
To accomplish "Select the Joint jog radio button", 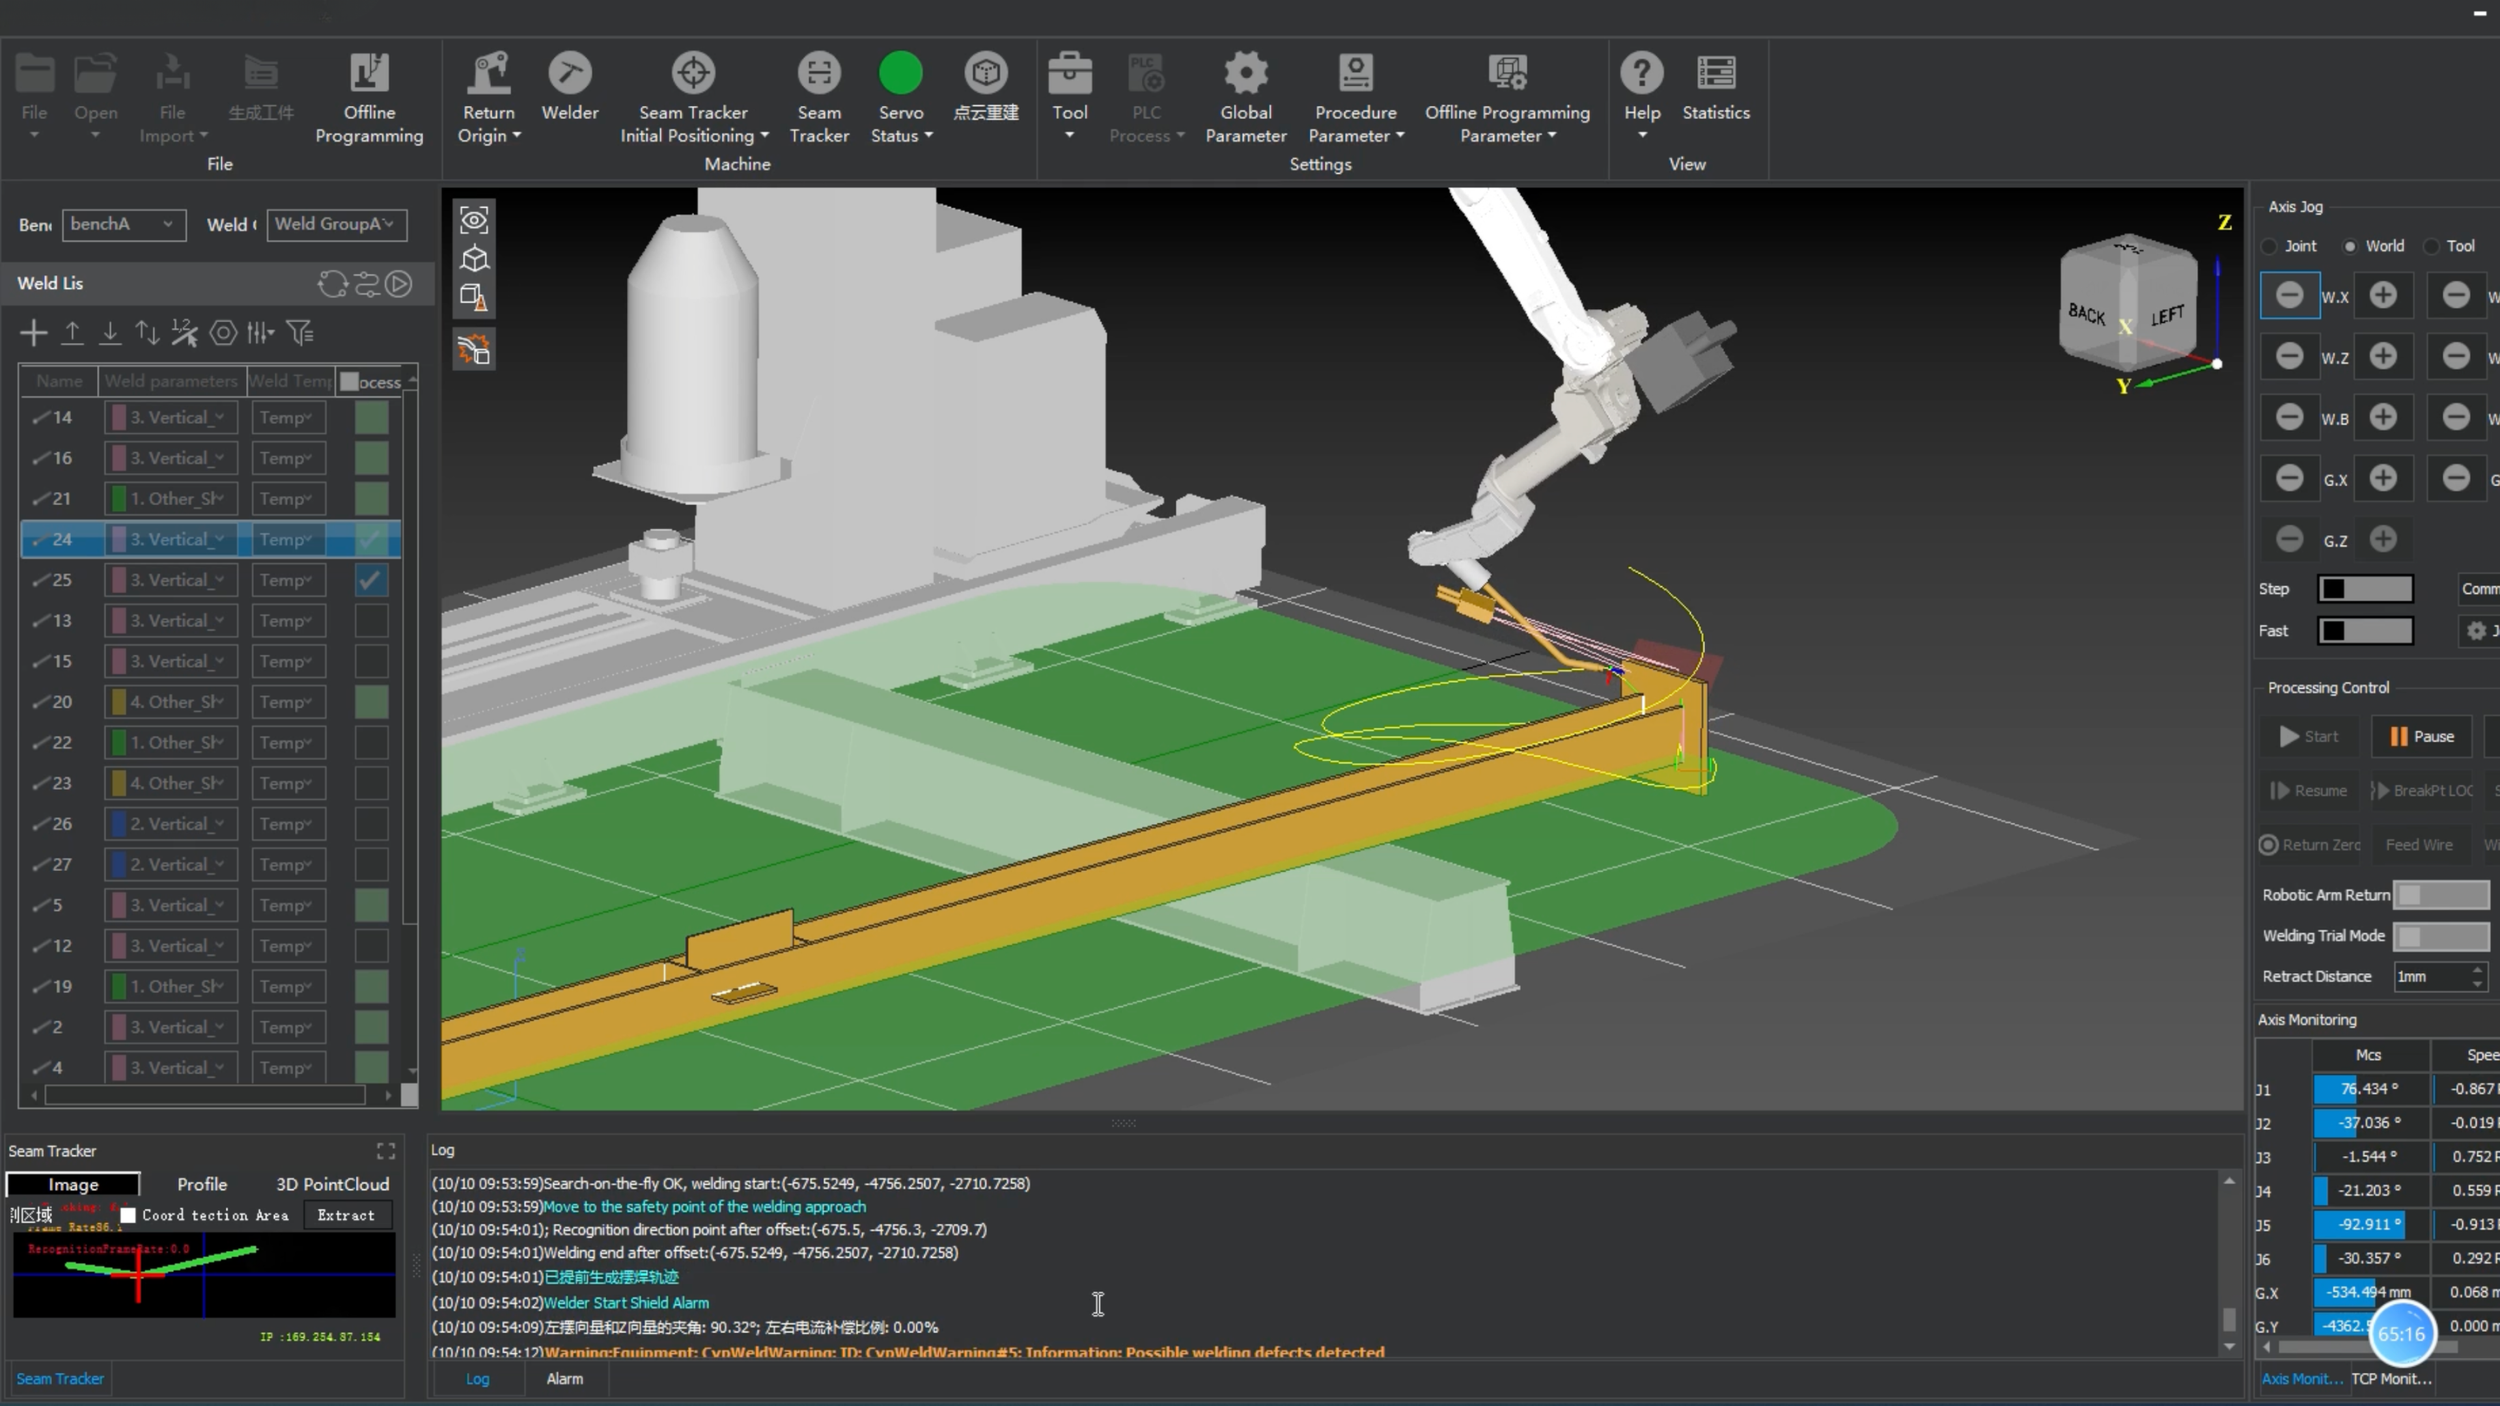I will point(2271,246).
